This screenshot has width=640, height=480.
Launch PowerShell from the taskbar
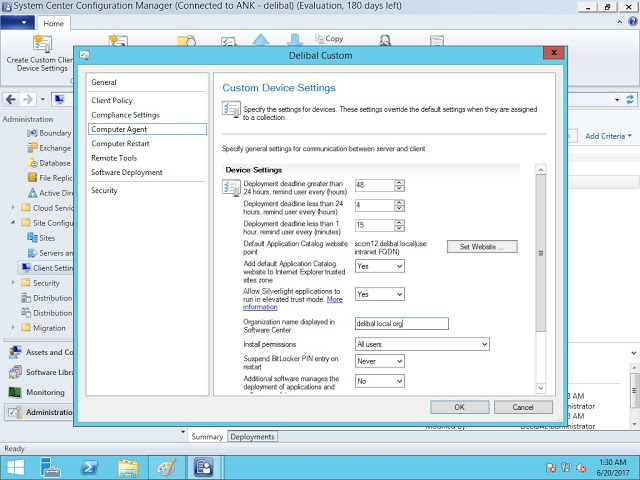88,467
